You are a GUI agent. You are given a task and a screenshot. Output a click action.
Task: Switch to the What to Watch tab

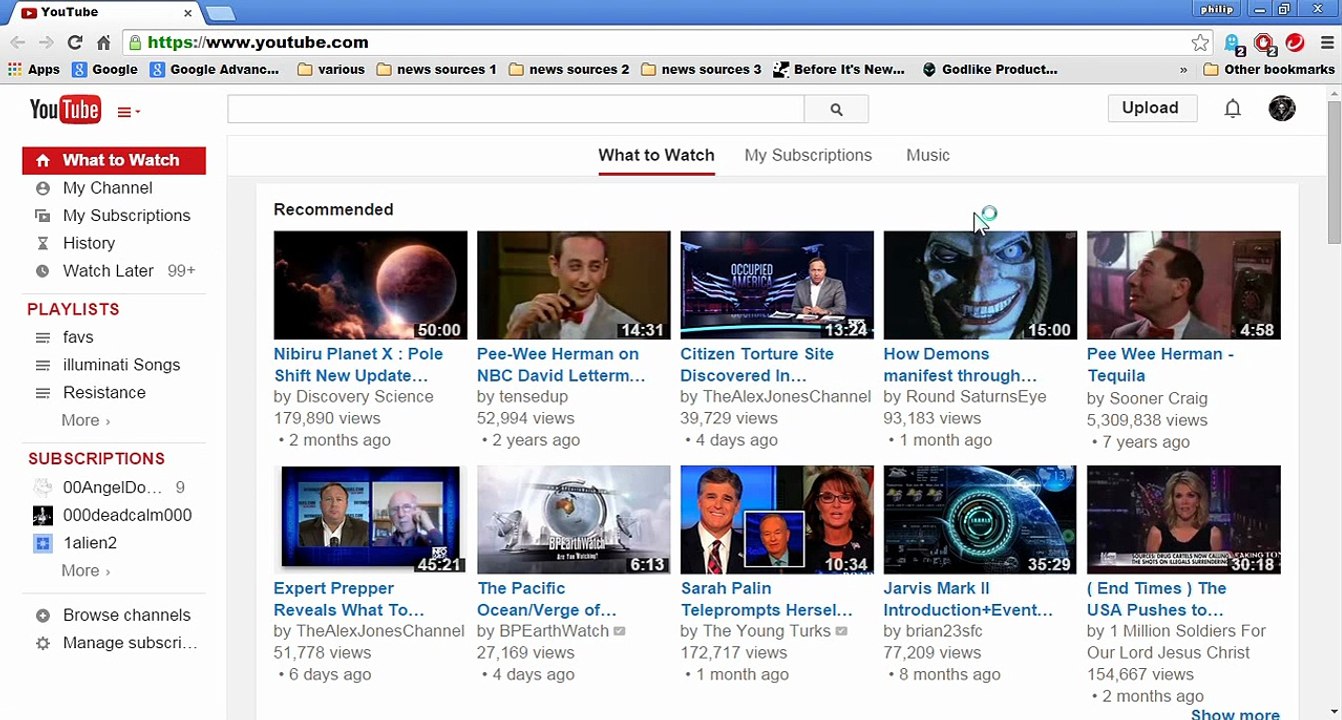tap(656, 155)
